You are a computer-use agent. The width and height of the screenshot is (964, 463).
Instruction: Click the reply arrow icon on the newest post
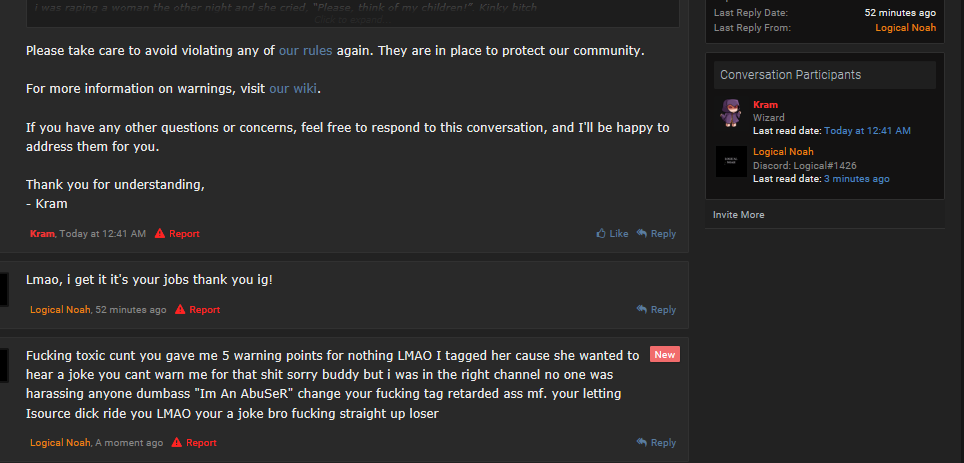(642, 443)
